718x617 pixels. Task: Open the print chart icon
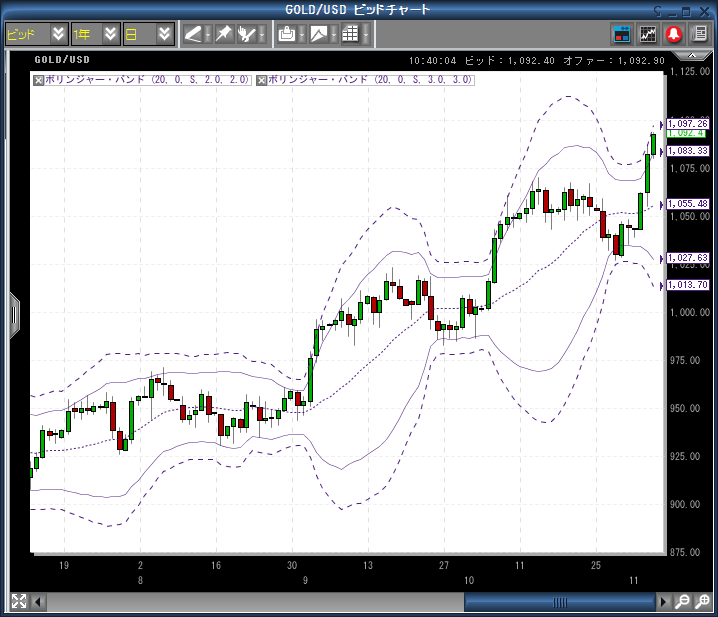(287, 34)
